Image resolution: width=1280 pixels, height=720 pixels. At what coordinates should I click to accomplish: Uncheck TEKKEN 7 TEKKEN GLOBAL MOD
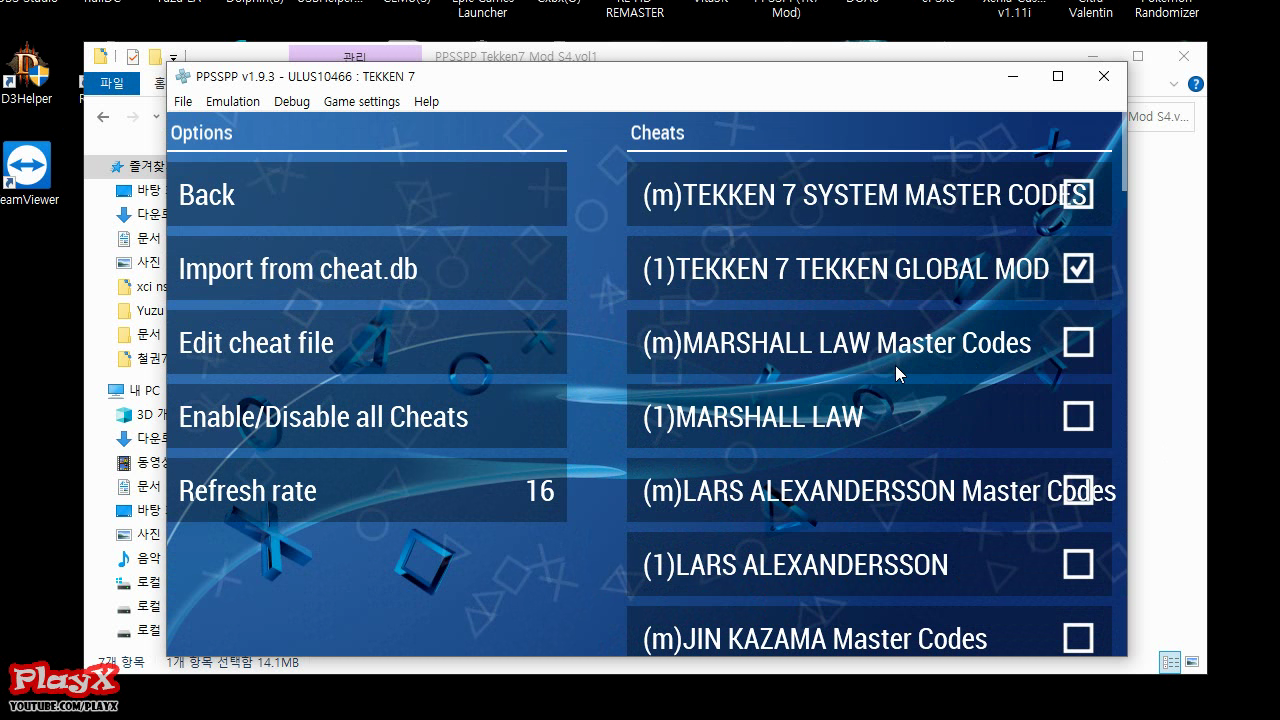[1078, 268]
